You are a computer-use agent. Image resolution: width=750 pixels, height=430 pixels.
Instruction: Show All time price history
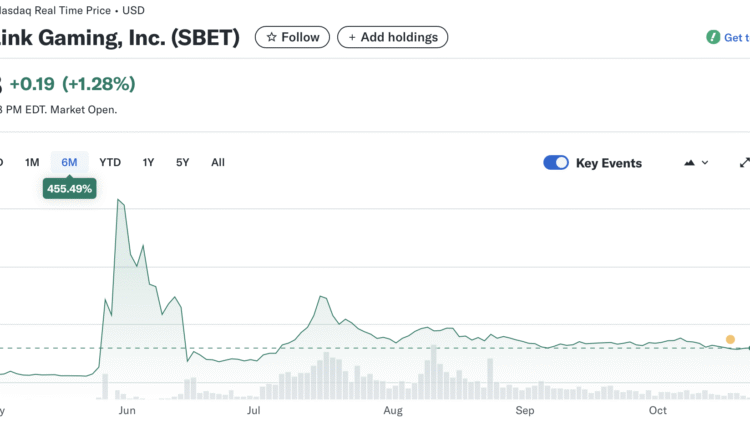point(218,162)
